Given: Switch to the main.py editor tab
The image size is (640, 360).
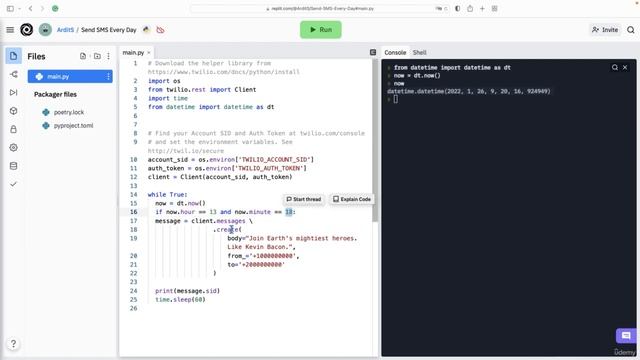Looking at the screenshot, I should 133,53.
